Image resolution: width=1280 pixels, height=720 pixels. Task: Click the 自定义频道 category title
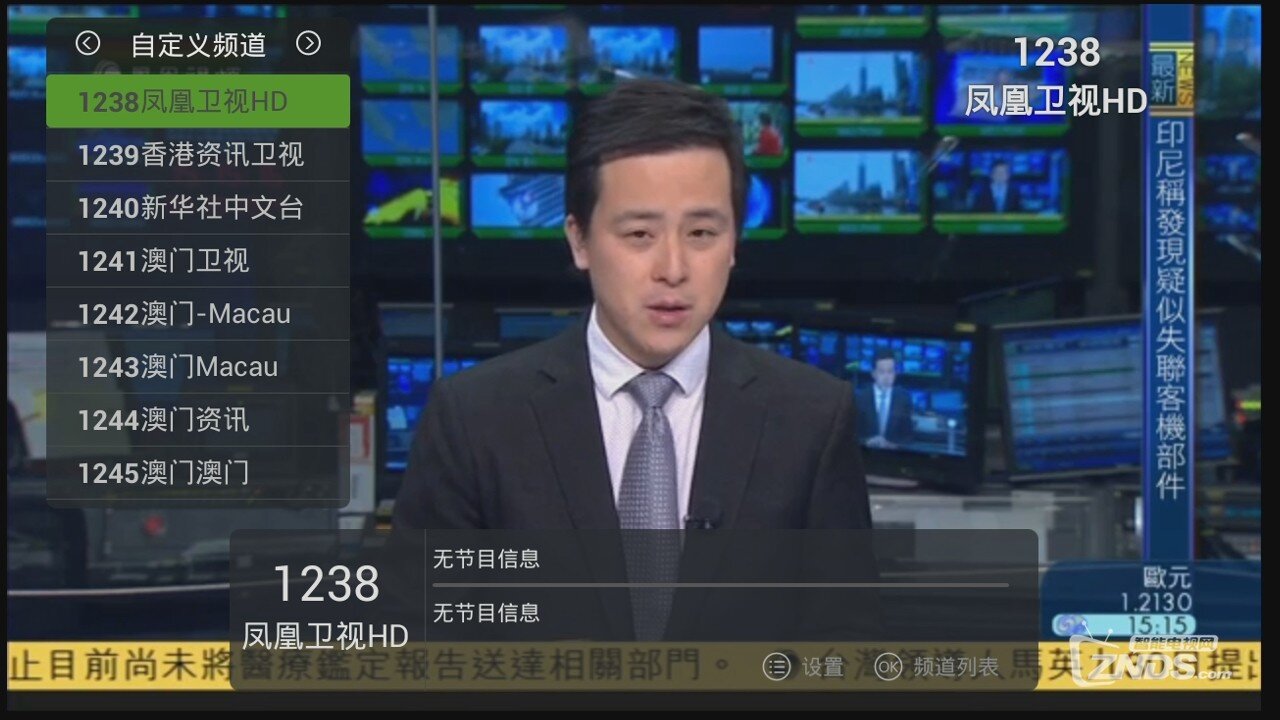tap(198, 44)
